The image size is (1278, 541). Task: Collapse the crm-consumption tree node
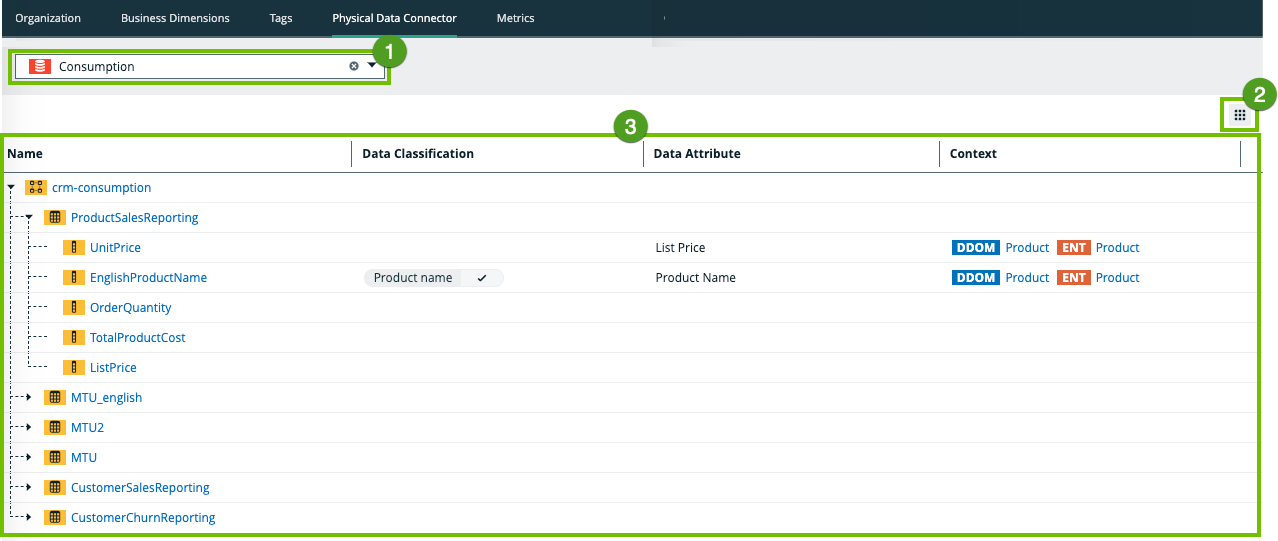click(11, 188)
